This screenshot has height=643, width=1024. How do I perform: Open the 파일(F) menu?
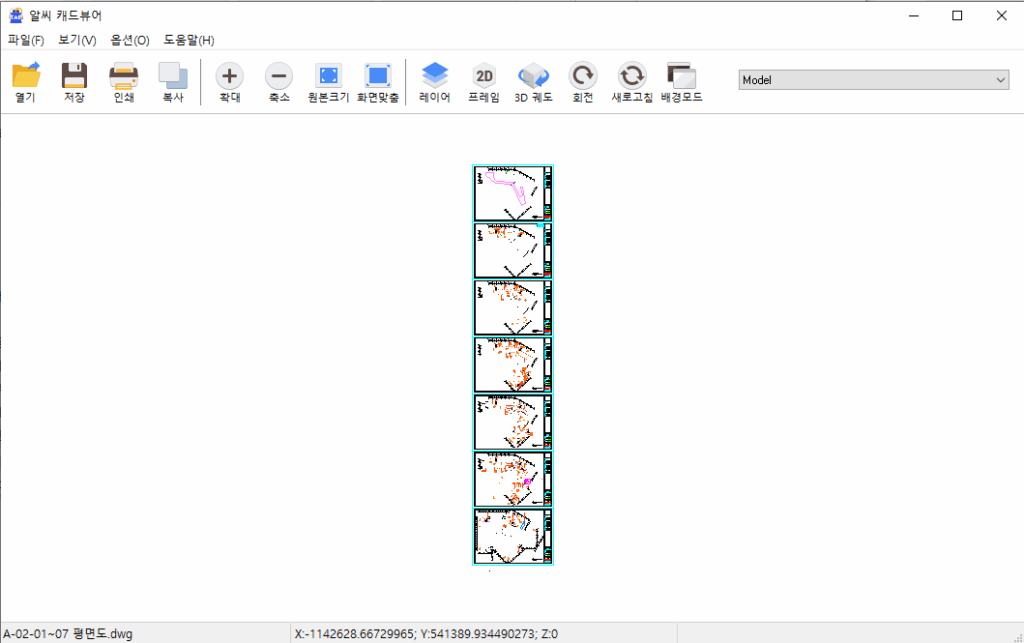click(x=26, y=40)
